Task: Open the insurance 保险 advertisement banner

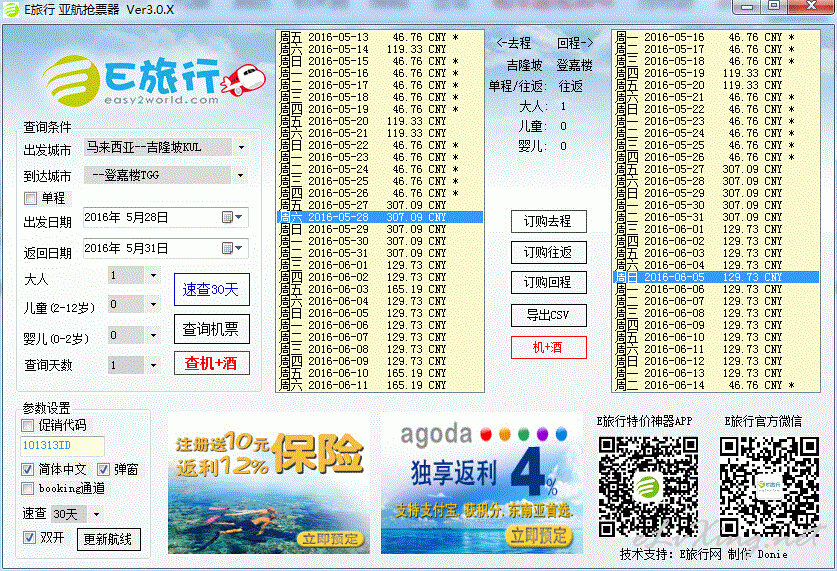Action: click(269, 483)
